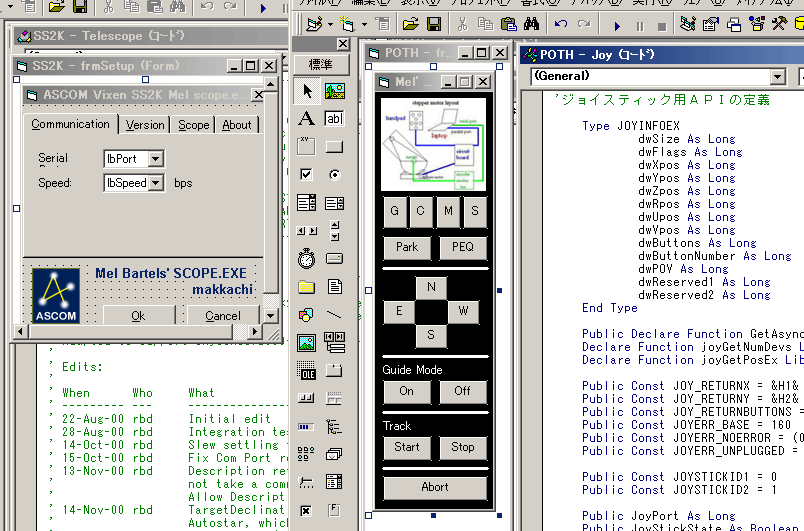Pick the HScrollBar control tool
The image size is (804, 531).
pyautogui.click(x=307, y=231)
